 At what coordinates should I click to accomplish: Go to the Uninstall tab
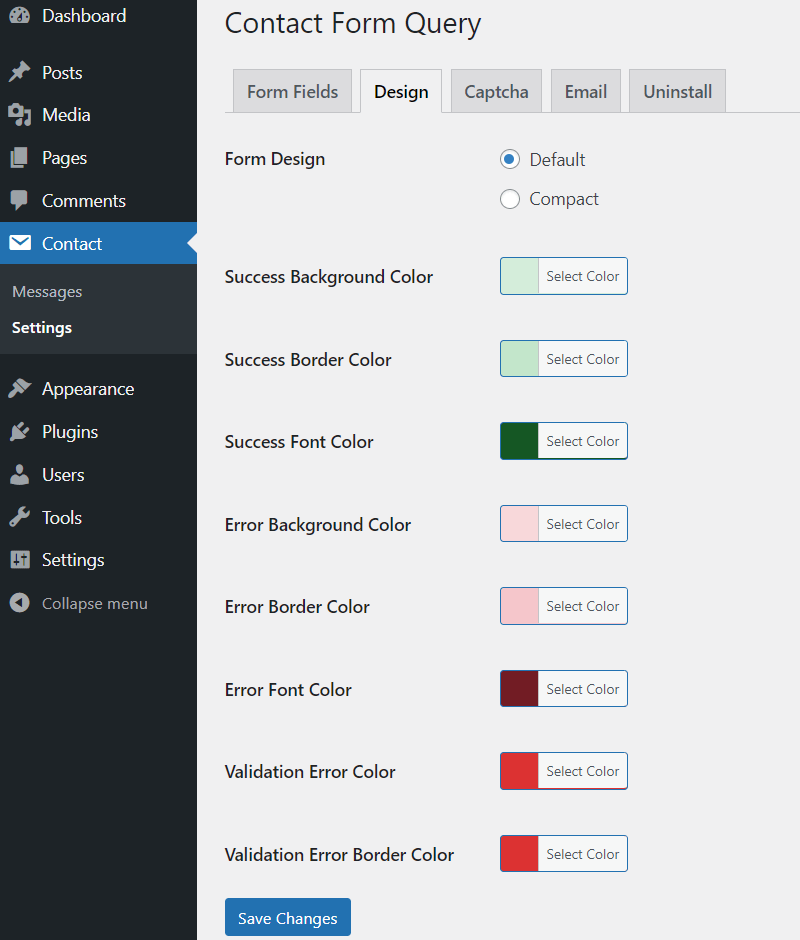click(678, 91)
